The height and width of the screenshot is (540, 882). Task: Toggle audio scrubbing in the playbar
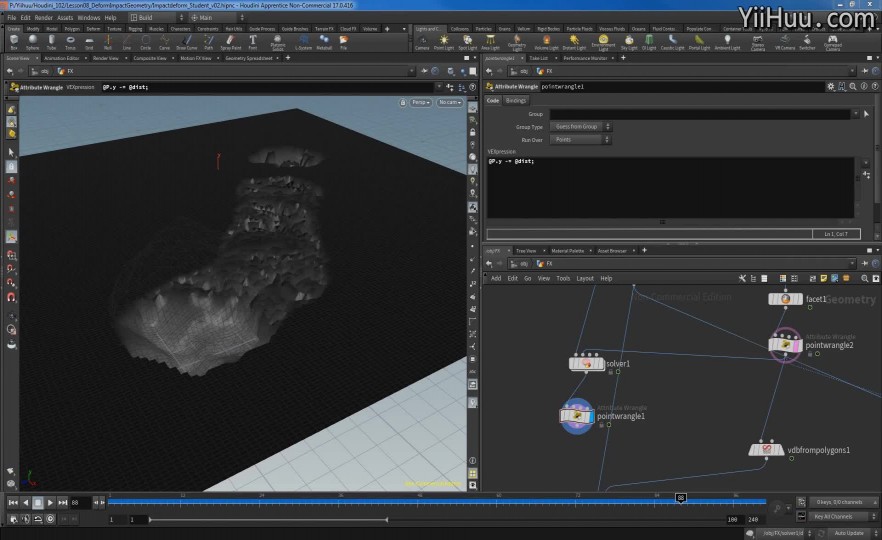coord(25,519)
